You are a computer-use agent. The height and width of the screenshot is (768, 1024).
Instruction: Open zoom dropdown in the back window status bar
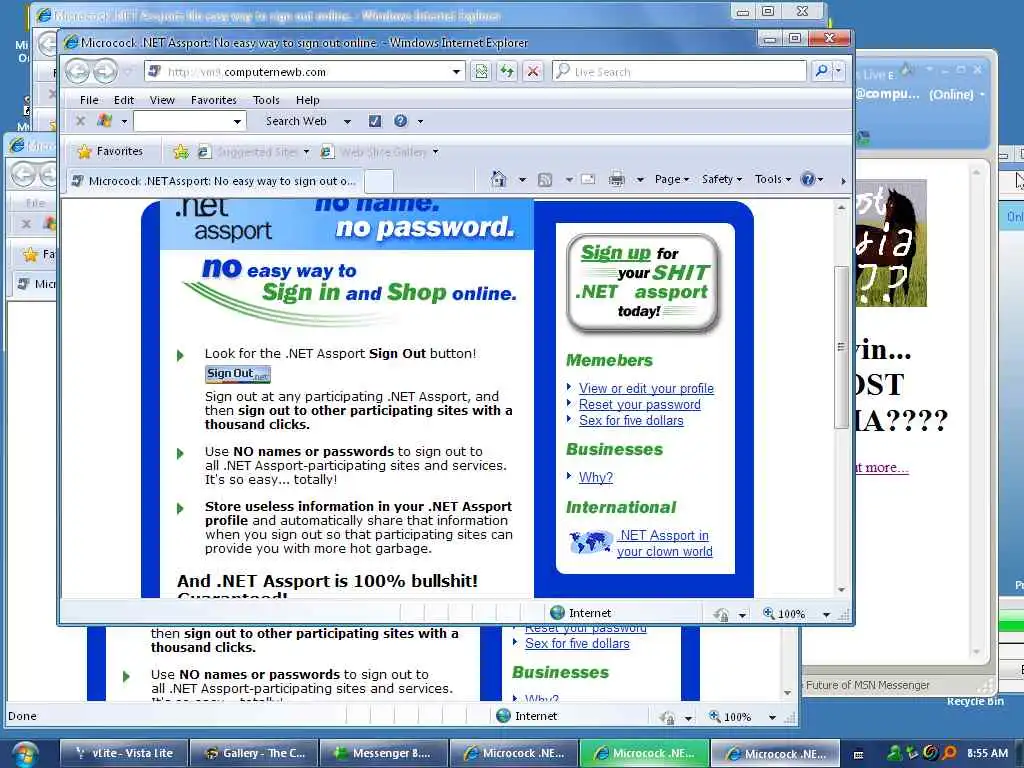click(772, 717)
